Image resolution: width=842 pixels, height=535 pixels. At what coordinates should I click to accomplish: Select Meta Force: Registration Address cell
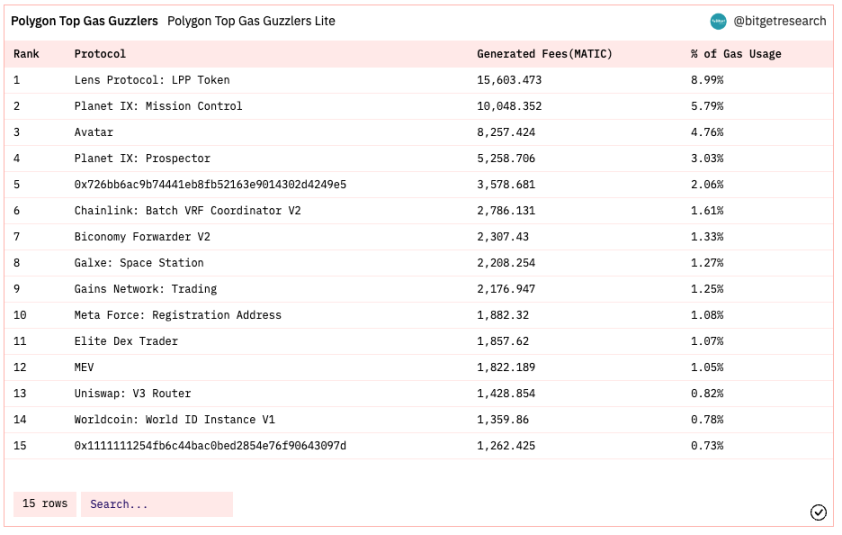click(178, 315)
